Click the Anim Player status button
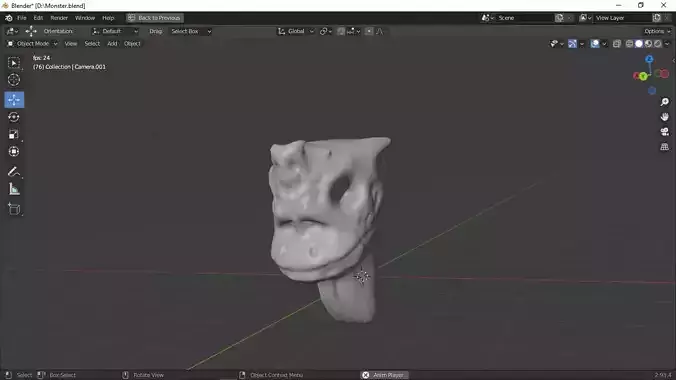676x380 pixels. pyautogui.click(x=384, y=375)
